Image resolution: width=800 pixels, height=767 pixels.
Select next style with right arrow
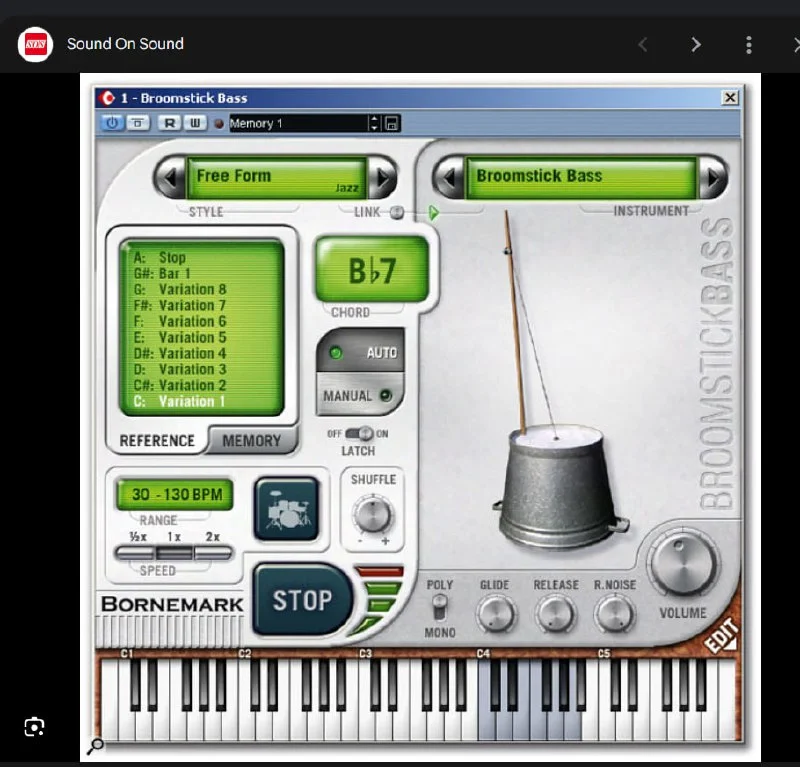[x=382, y=177]
